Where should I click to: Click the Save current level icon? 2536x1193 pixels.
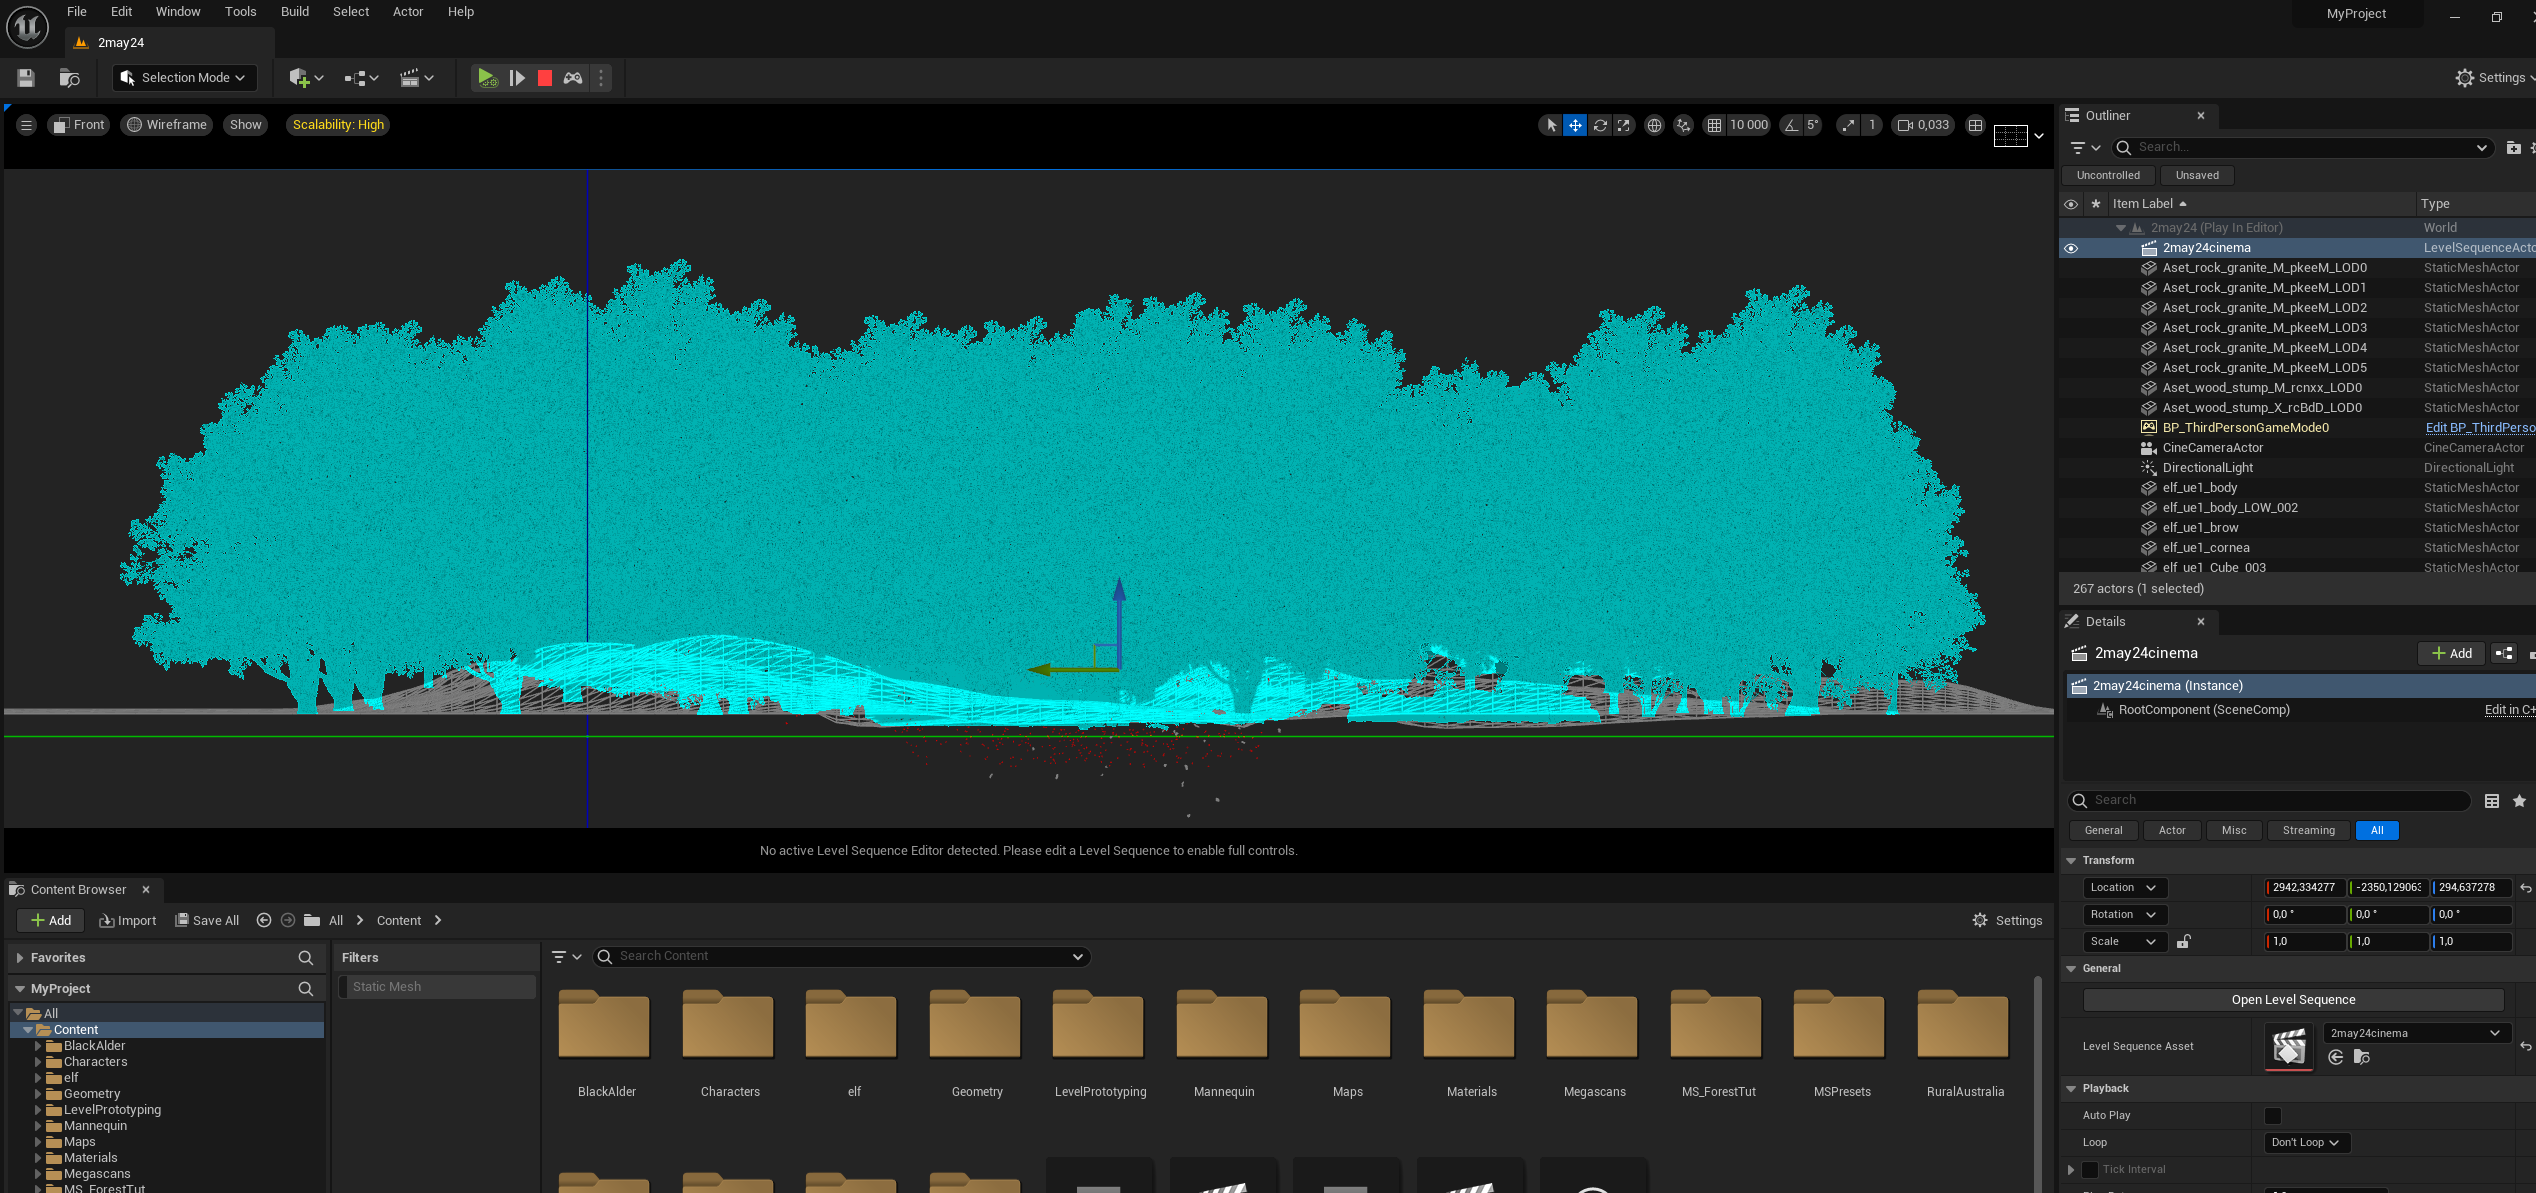pos(26,78)
